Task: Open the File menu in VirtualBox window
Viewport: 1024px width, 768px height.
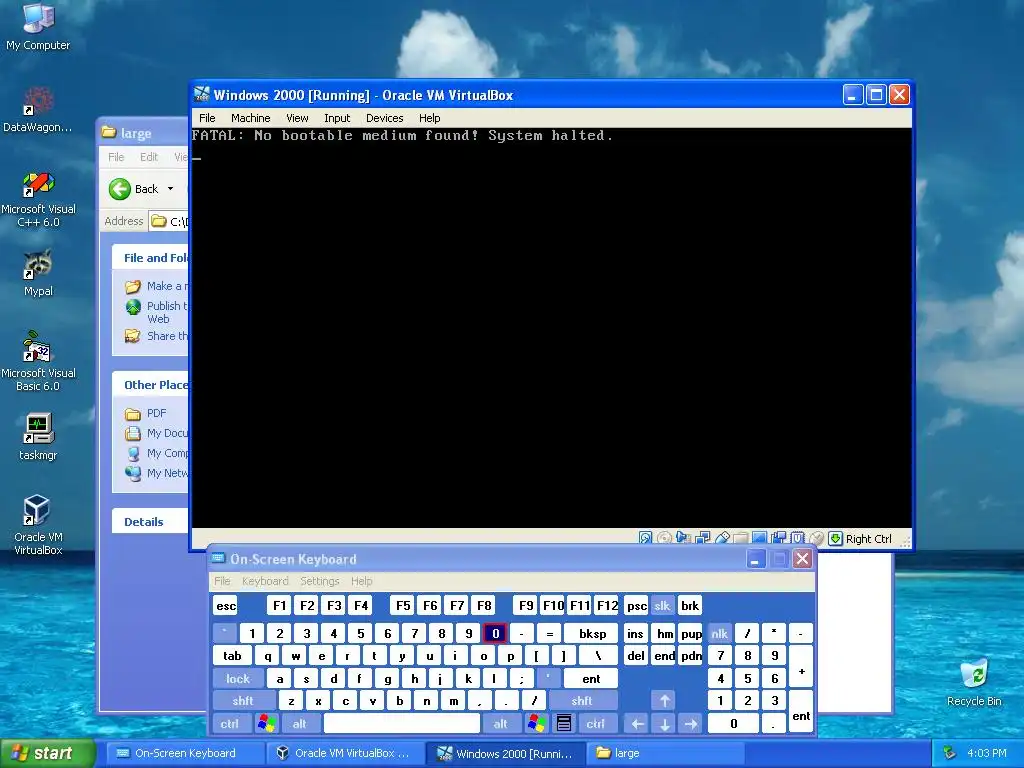Action: click(207, 118)
